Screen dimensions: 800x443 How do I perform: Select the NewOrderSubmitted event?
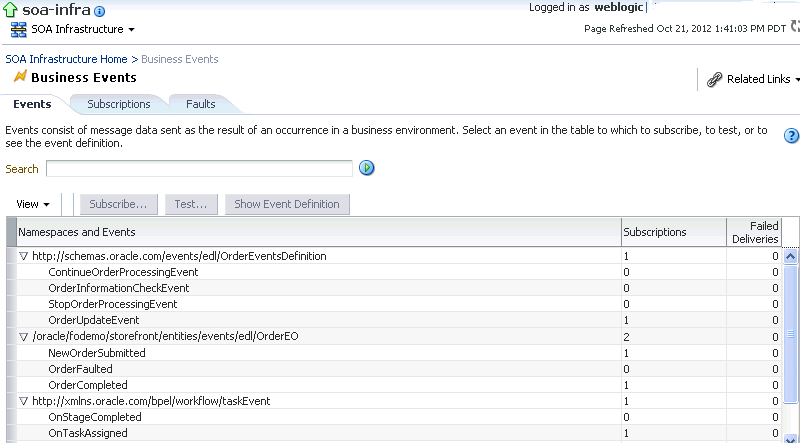tap(97, 353)
